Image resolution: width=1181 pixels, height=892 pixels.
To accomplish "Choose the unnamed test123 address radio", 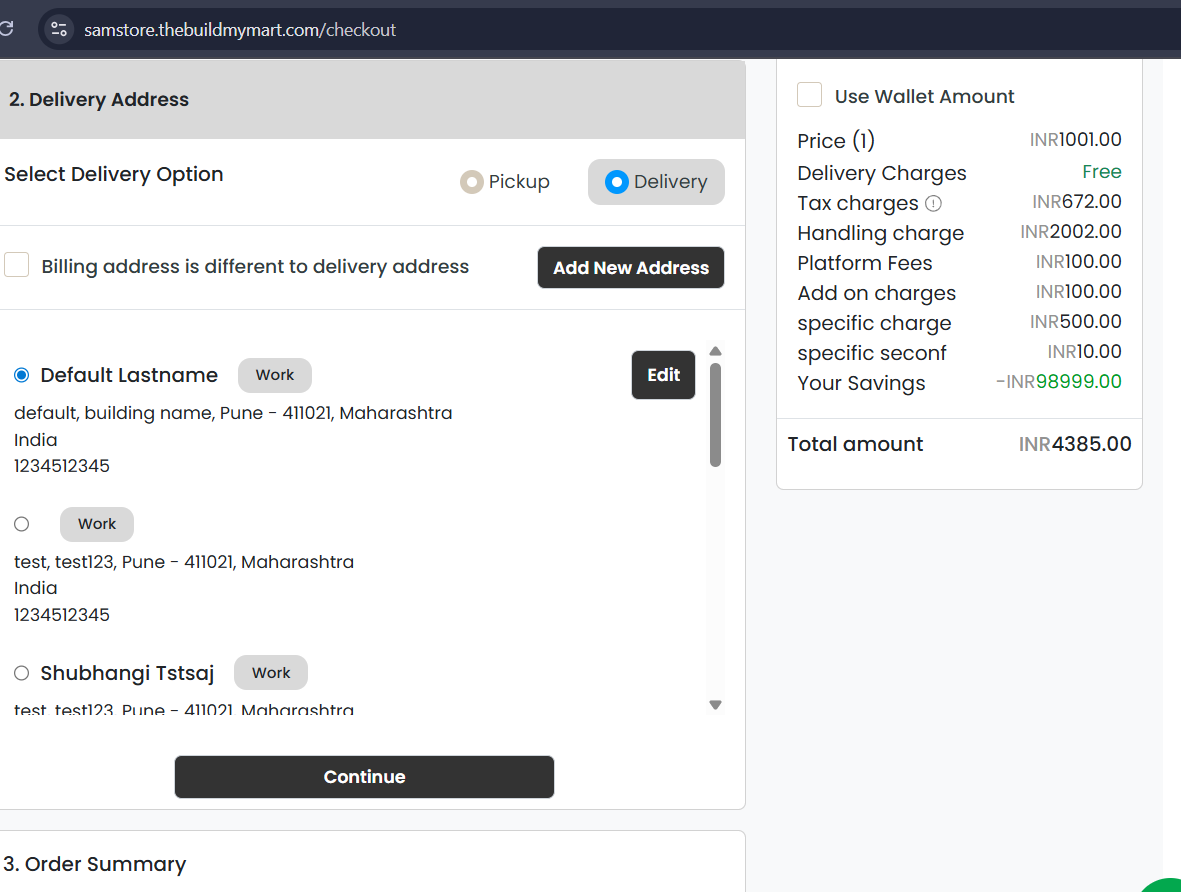I will coord(22,524).
